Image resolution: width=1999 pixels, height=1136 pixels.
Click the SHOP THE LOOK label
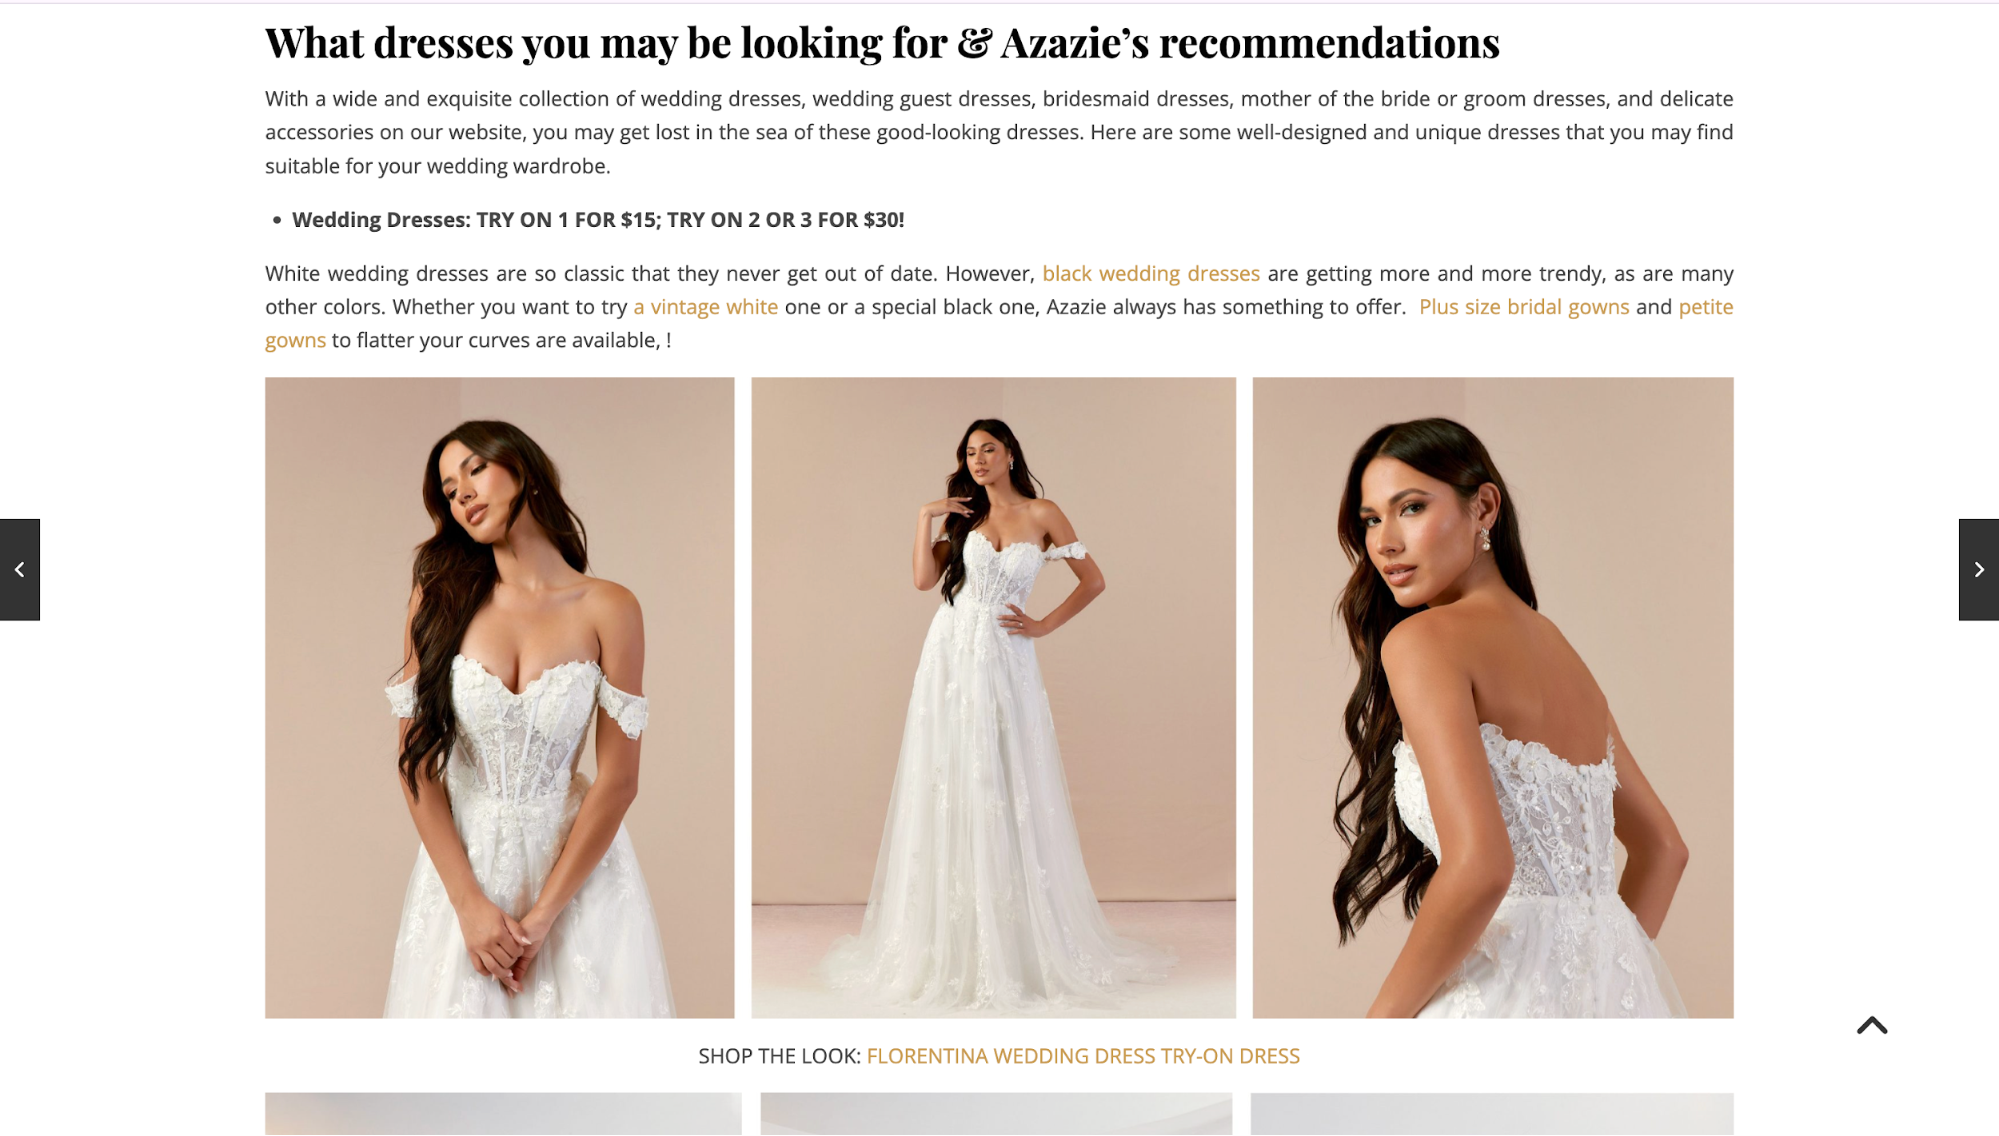[779, 1056]
